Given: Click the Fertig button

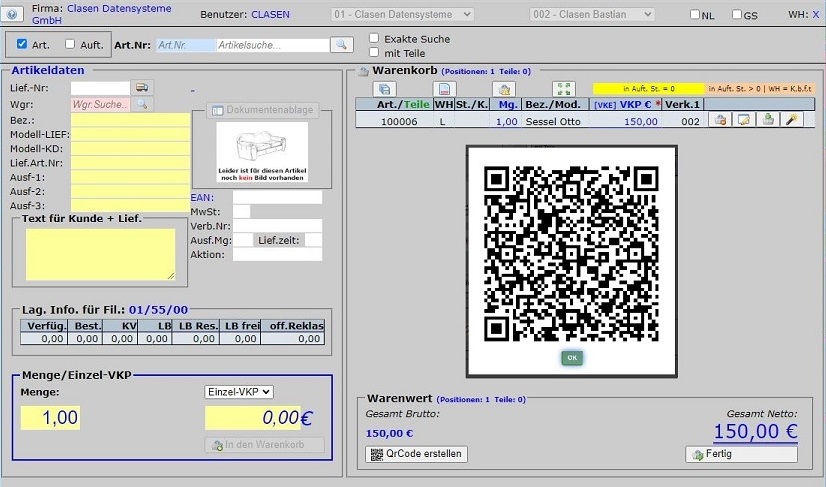Looking at the screenshot, I should [741, 454].
